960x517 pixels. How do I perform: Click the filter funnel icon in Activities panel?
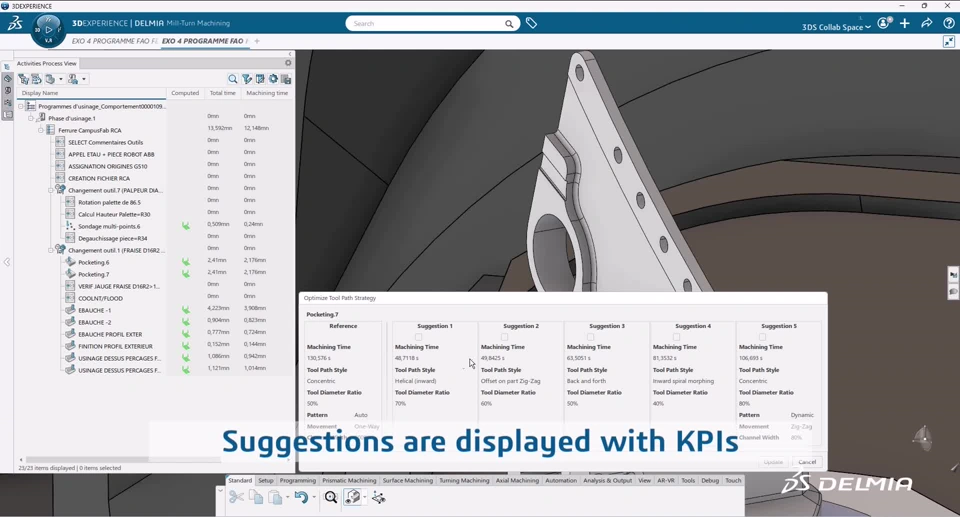click(247, 79)
